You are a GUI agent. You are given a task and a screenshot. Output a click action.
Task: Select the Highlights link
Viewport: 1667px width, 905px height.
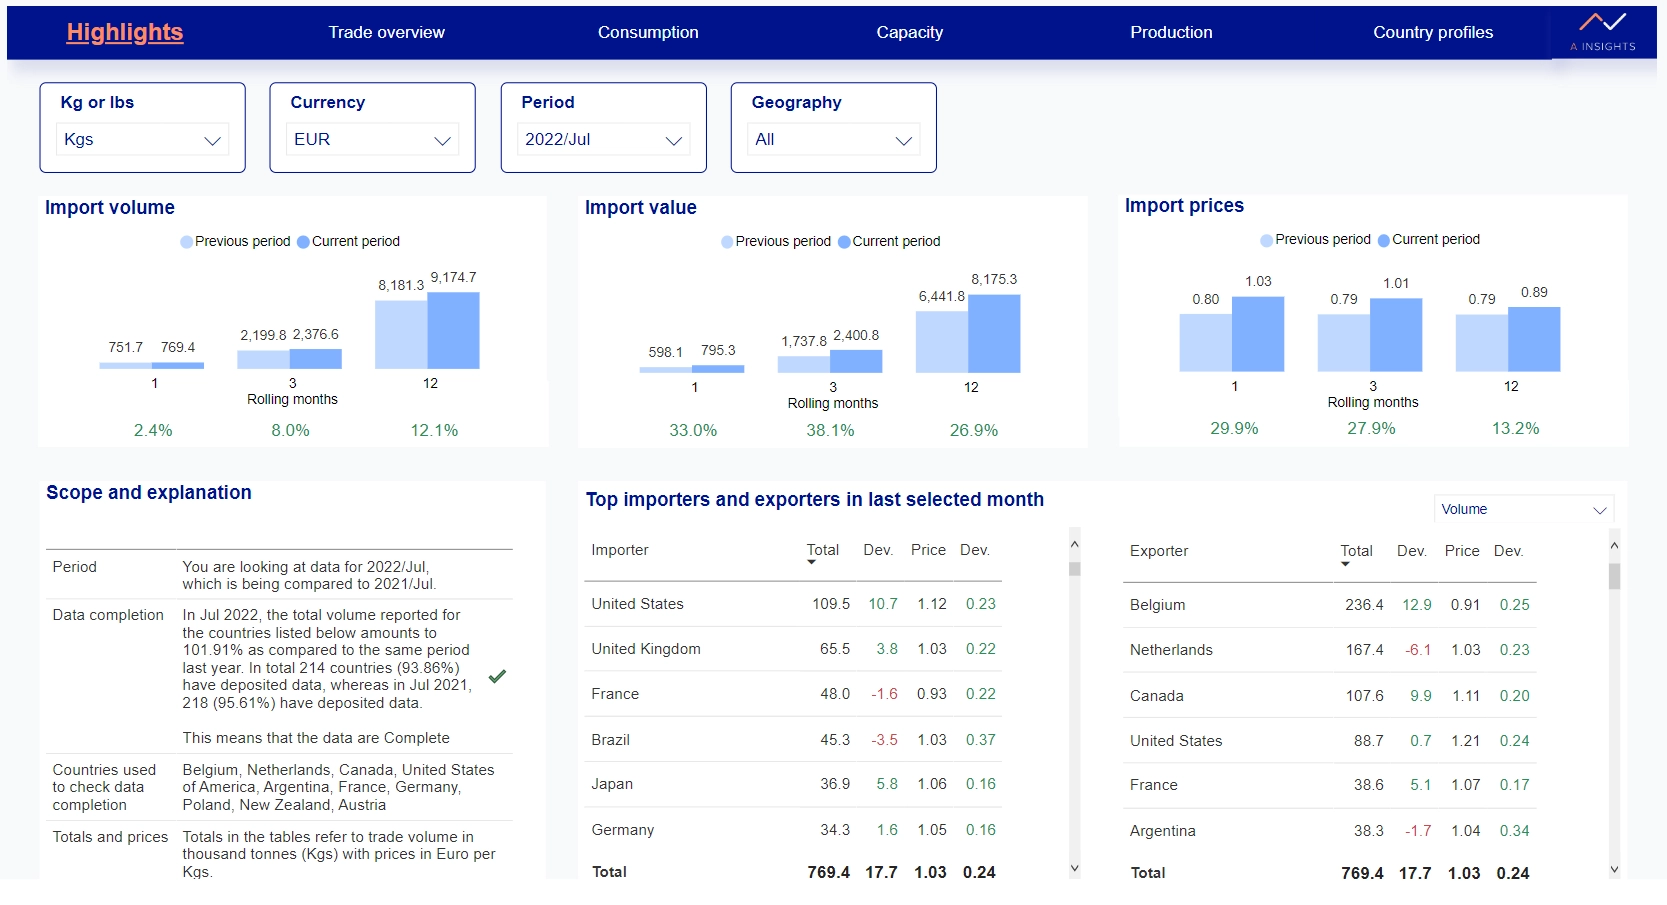125,32
